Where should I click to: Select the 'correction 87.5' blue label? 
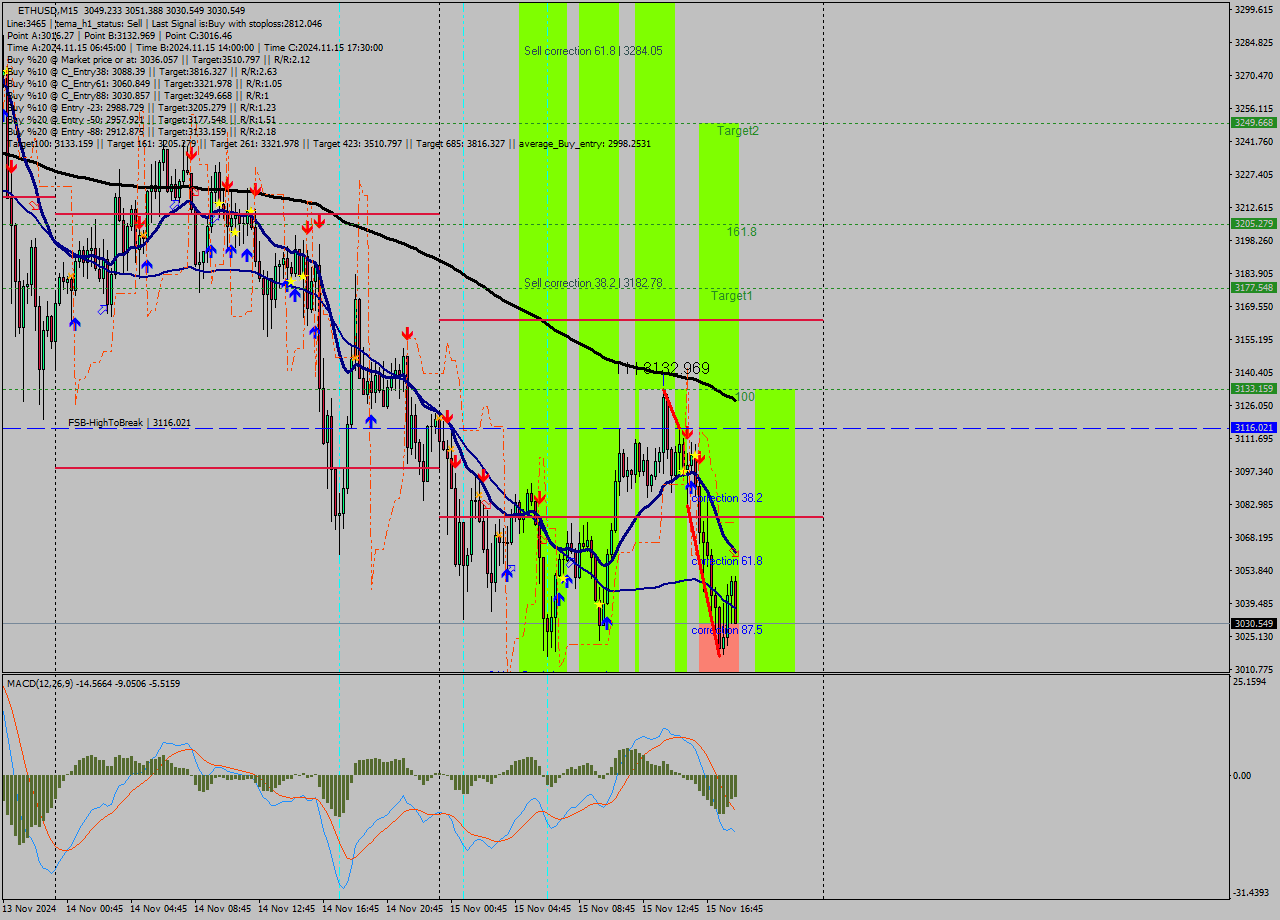click(x=727, y=630)
